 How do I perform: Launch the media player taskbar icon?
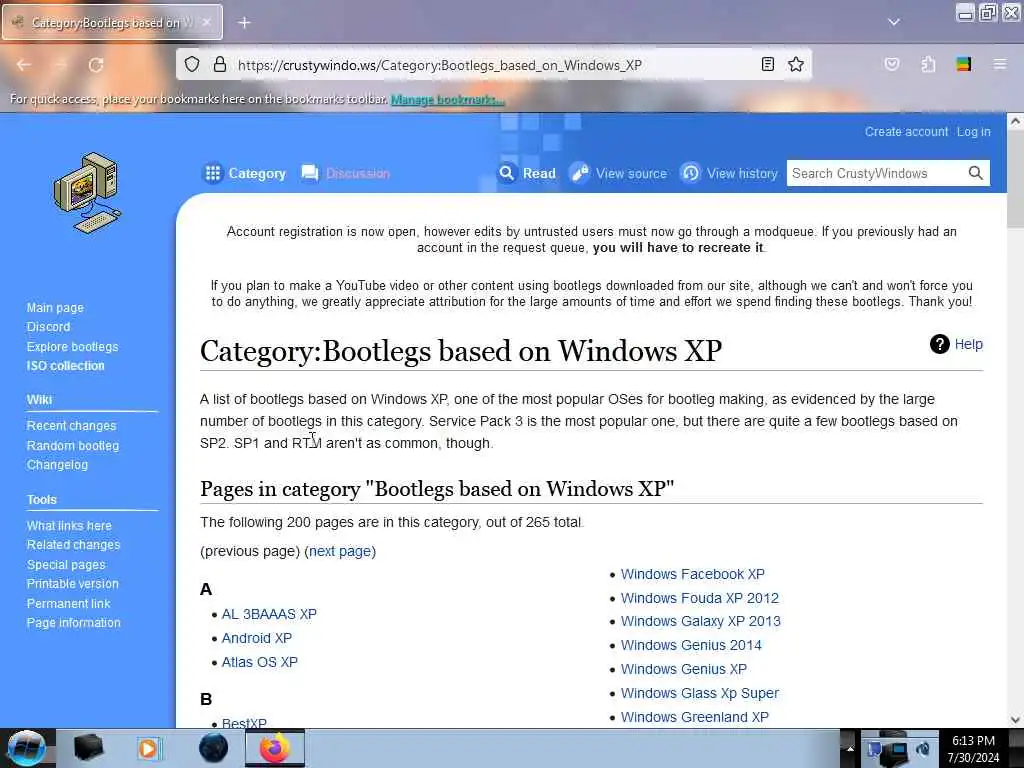click(x=149, y=748)
